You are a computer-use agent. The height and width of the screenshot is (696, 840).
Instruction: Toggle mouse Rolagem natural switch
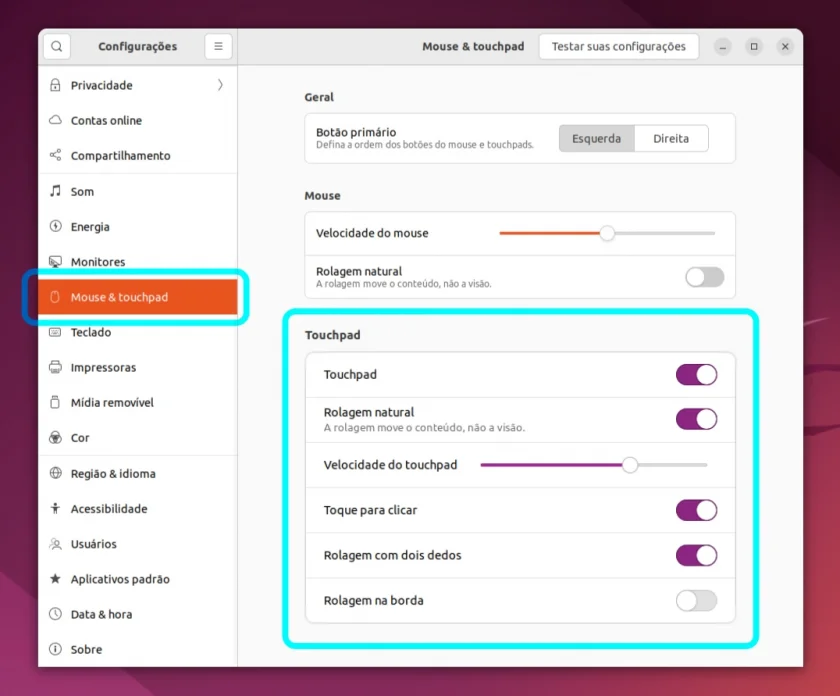pyautogui.click(x=704, y=277)
